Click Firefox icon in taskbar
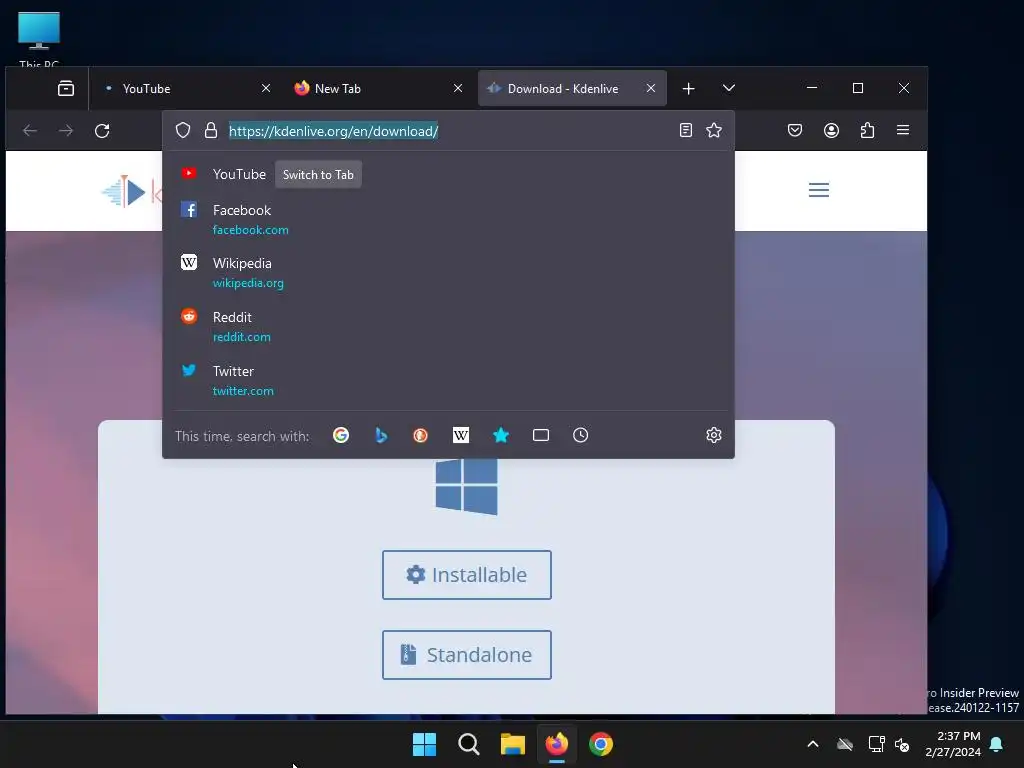1024x768 pixels. click(557, 744)
